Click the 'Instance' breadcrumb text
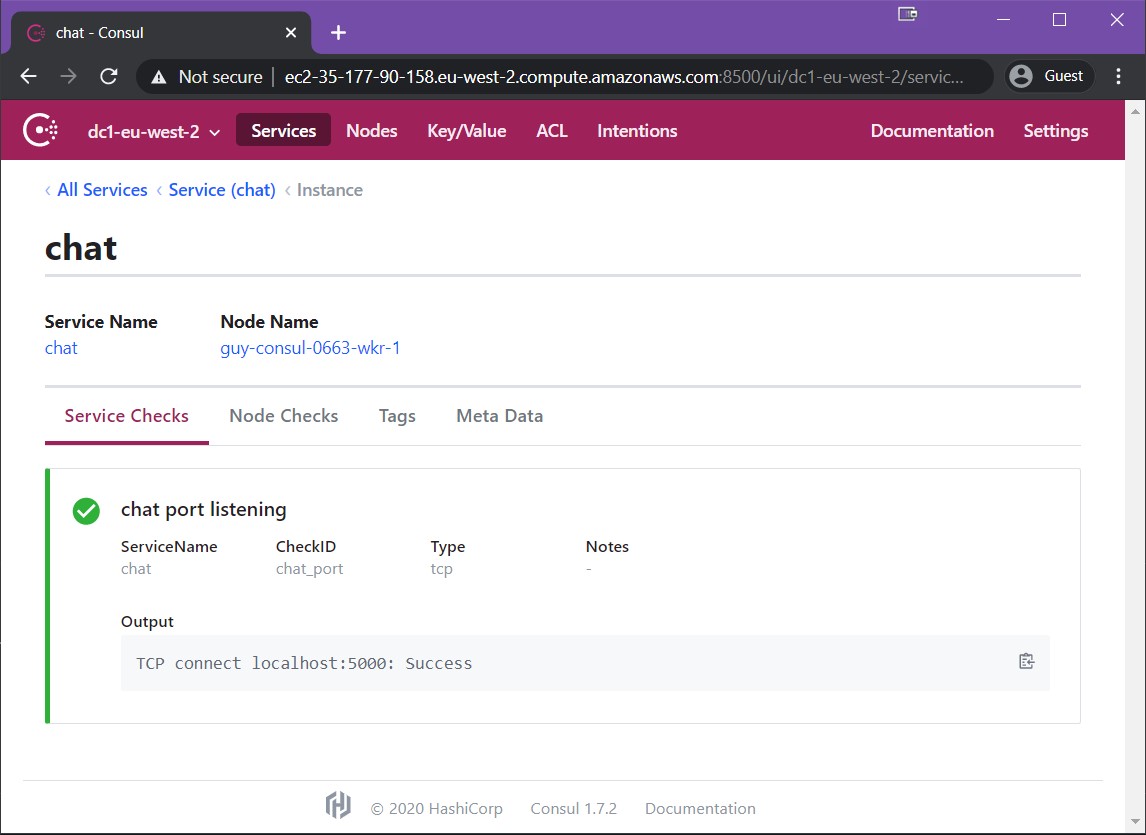 coord(330,190)
